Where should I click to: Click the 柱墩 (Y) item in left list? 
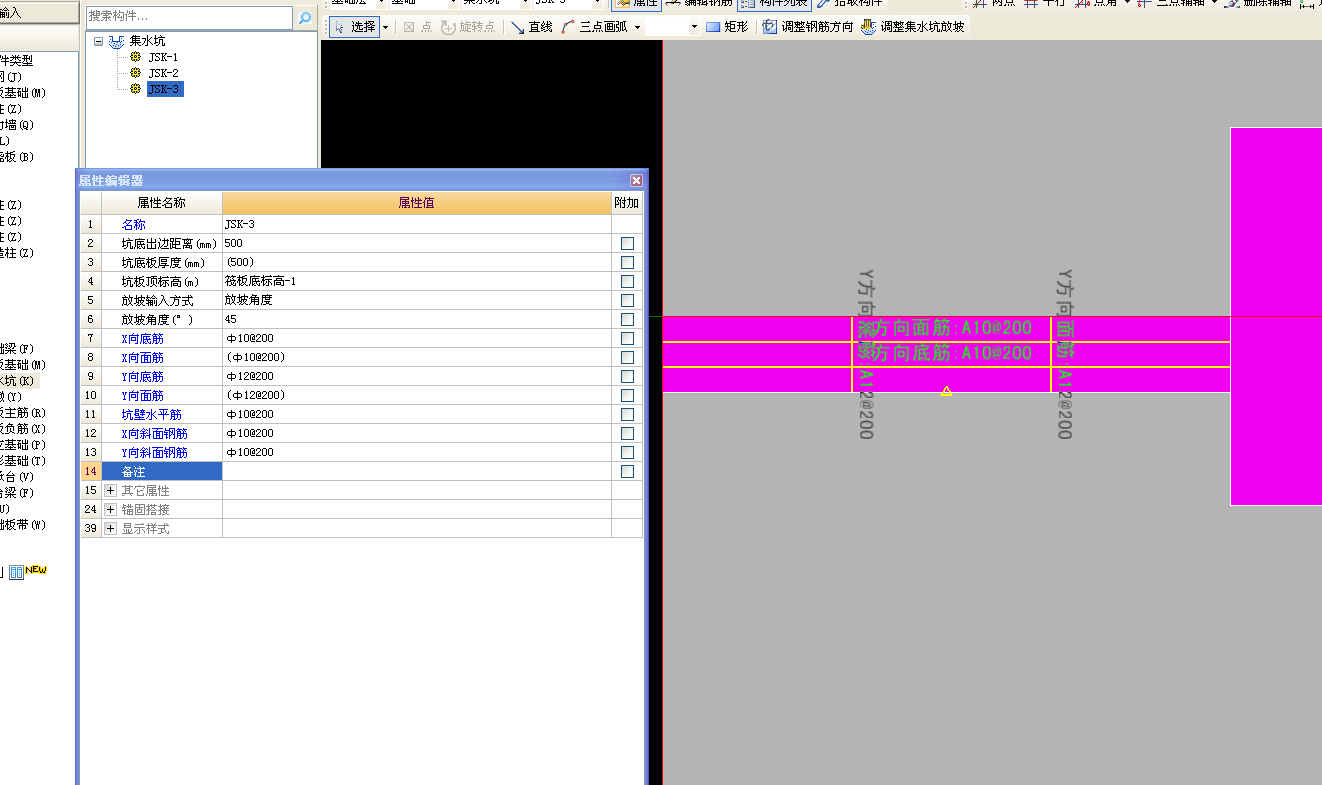pyautogui.click(x=11, y=397)
